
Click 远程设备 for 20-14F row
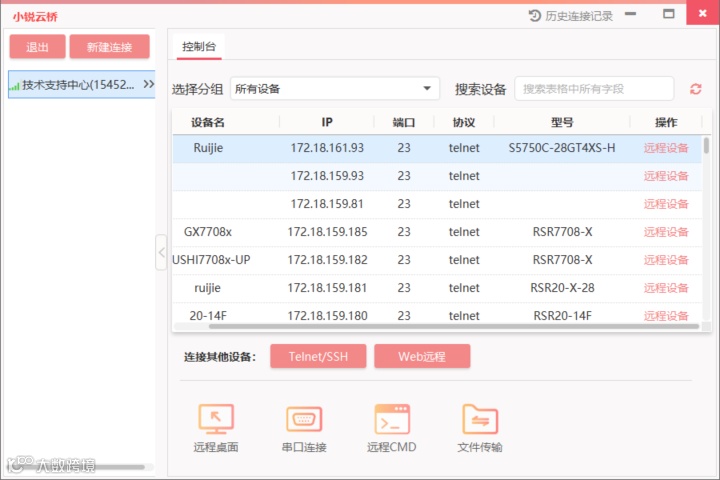coord(666,316)
